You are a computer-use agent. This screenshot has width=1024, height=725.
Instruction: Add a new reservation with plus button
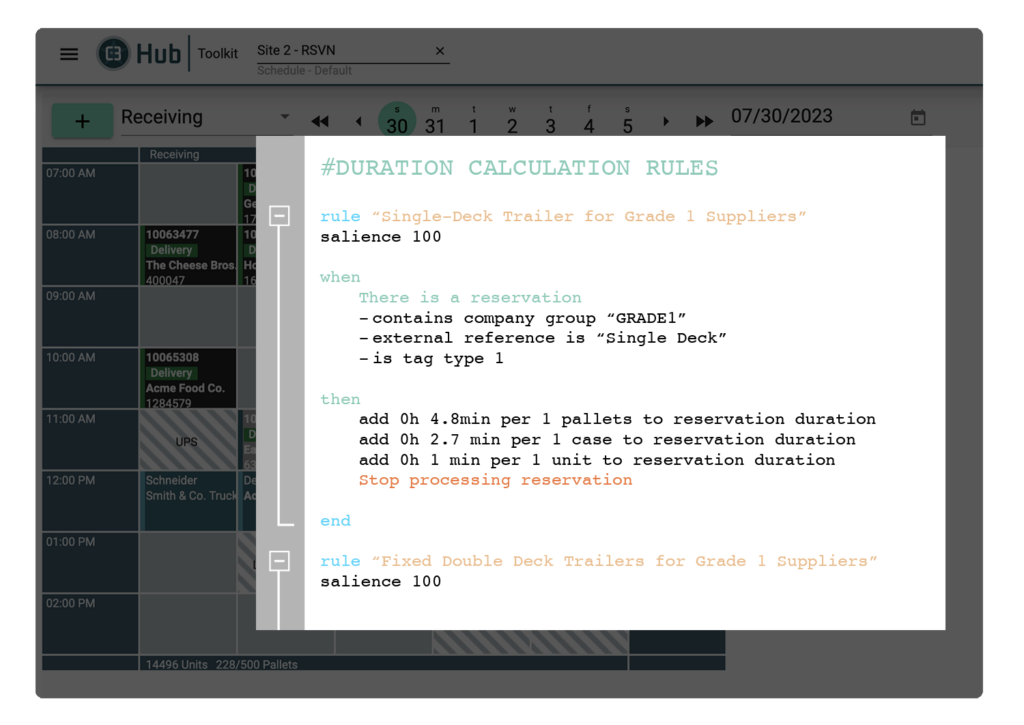(82, 121)
